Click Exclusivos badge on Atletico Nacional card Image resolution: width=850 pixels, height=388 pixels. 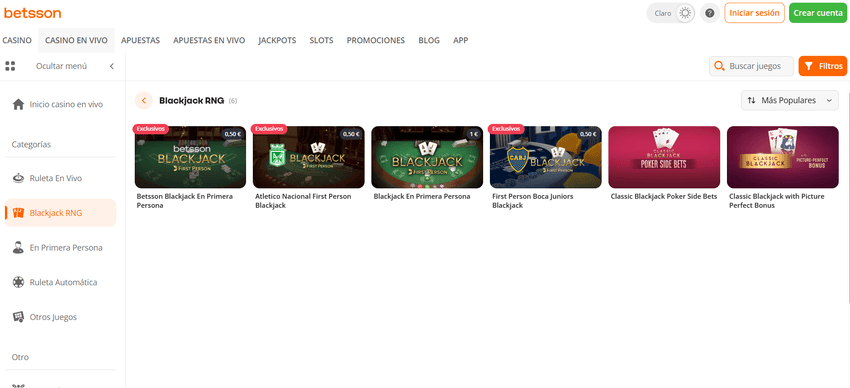coord(269,129)
